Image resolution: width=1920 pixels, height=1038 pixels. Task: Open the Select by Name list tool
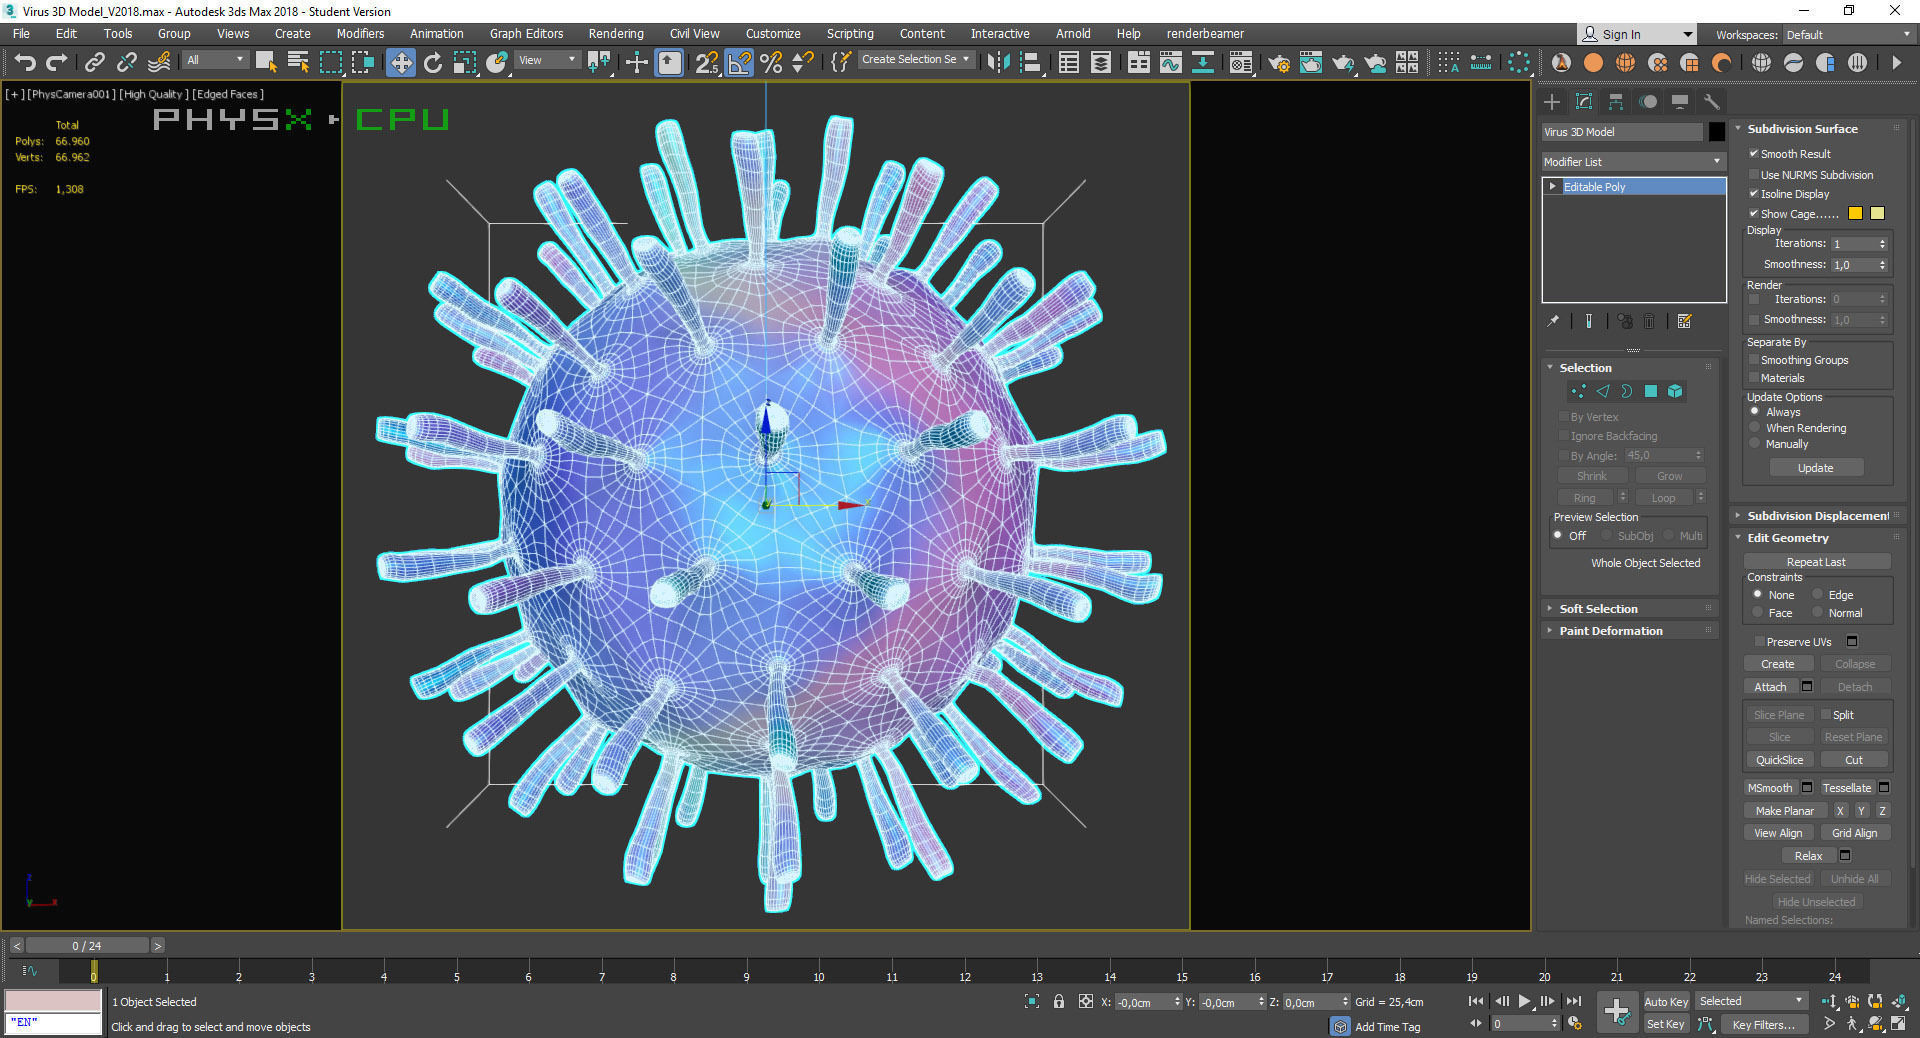[298, 63]
